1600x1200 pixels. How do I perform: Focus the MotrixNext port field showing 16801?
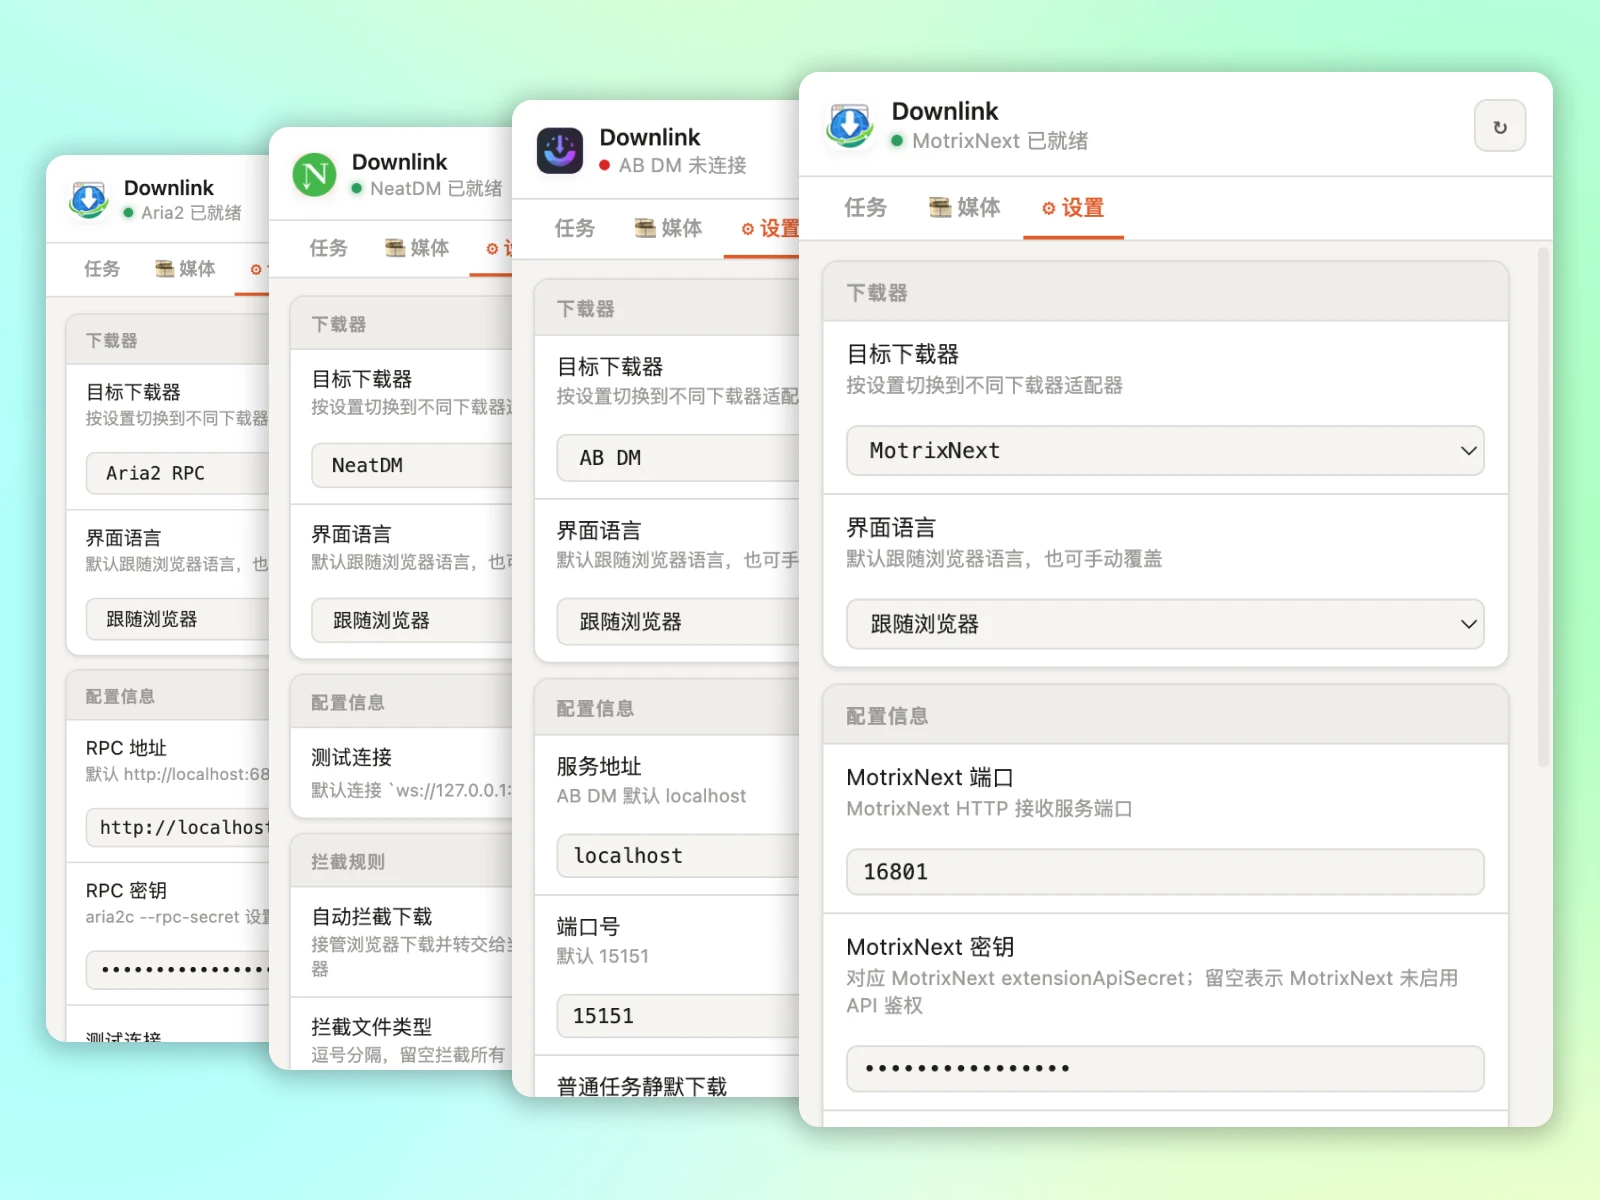[1164, 872]
